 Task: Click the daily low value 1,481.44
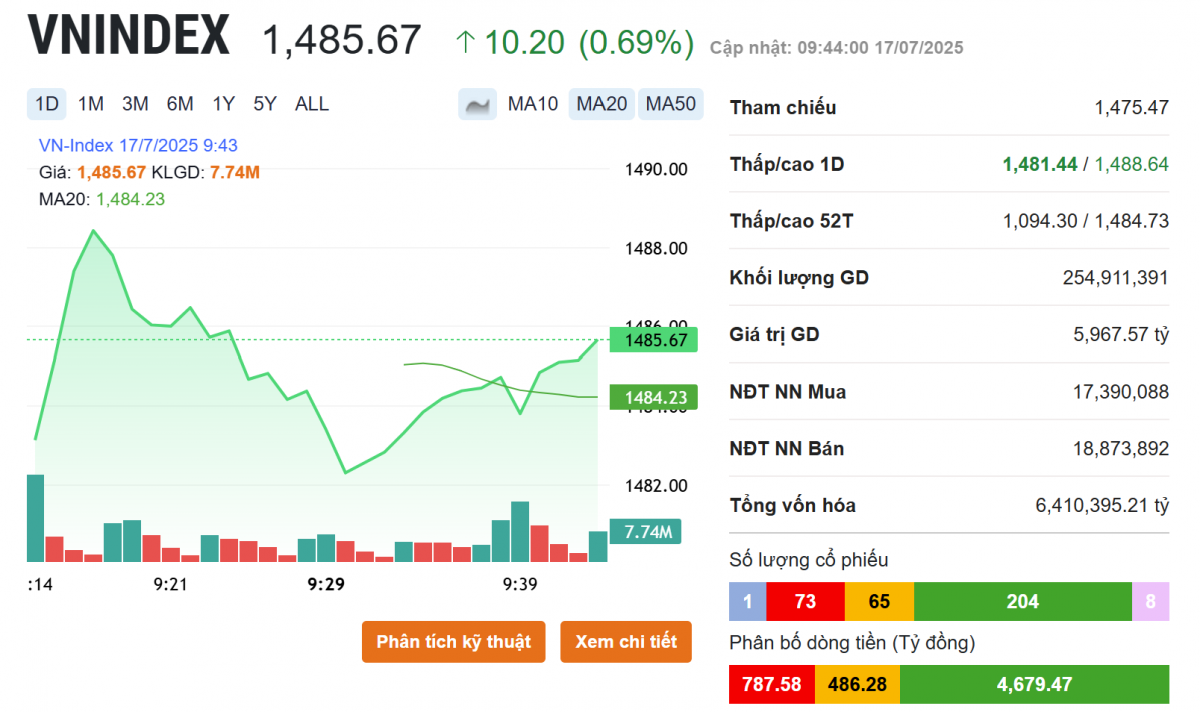pos(1040,164)
